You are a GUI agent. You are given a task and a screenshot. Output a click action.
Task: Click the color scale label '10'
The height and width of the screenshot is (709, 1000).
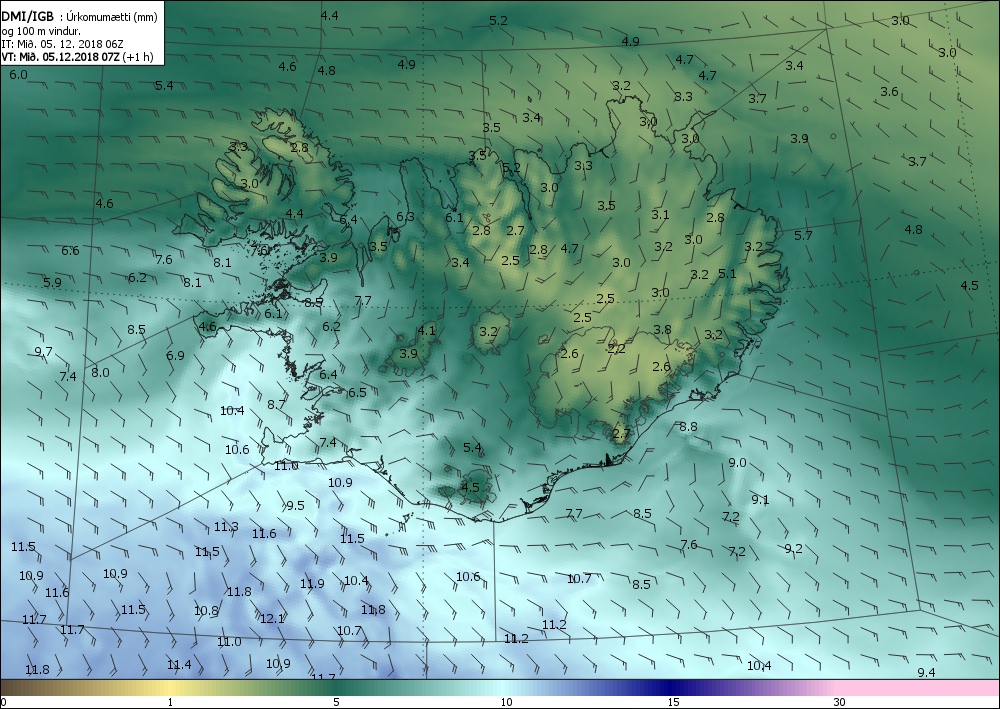click(506, 703)
